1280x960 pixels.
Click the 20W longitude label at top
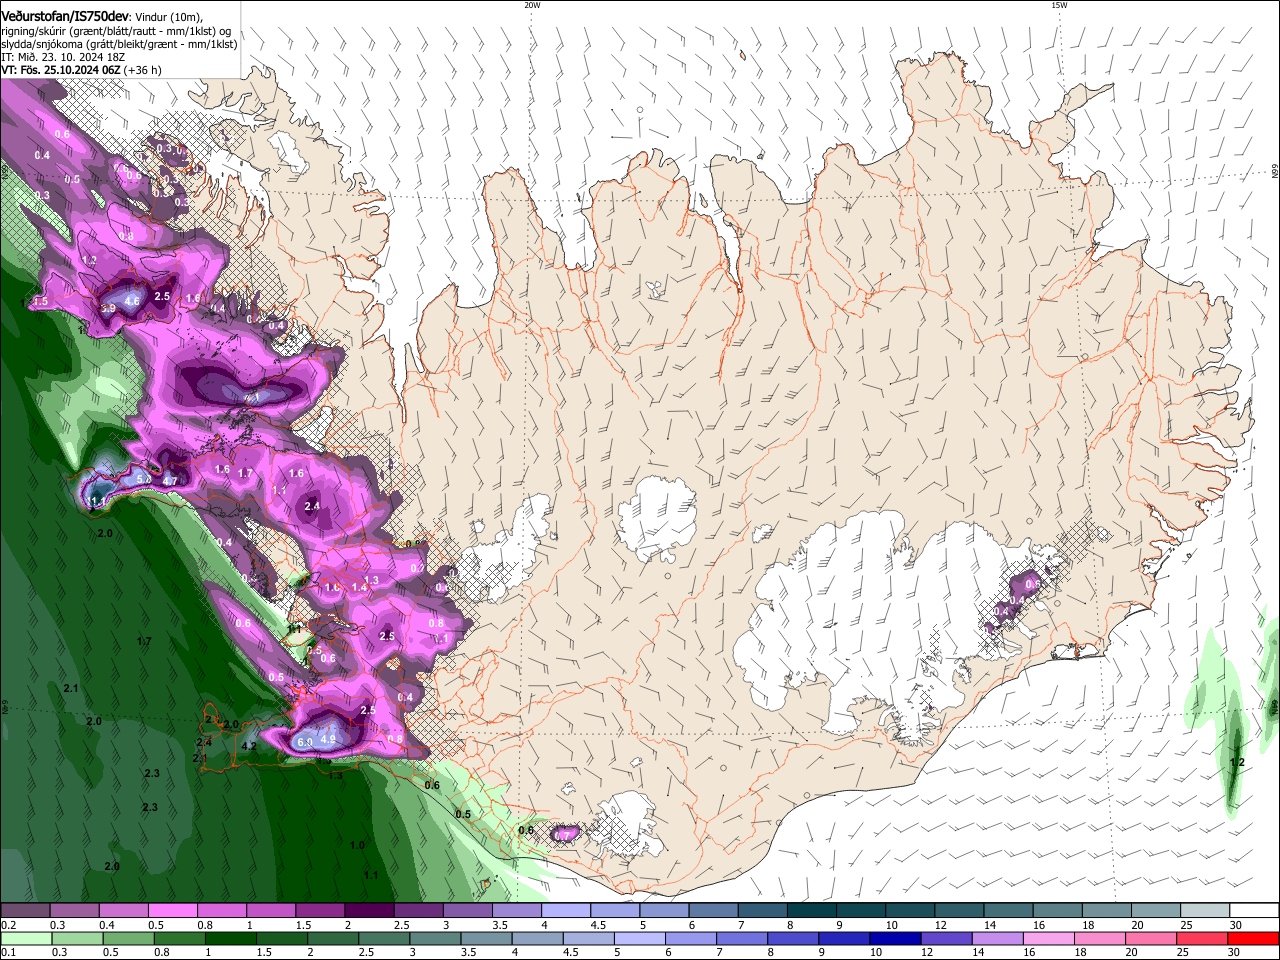click(532, 5)
